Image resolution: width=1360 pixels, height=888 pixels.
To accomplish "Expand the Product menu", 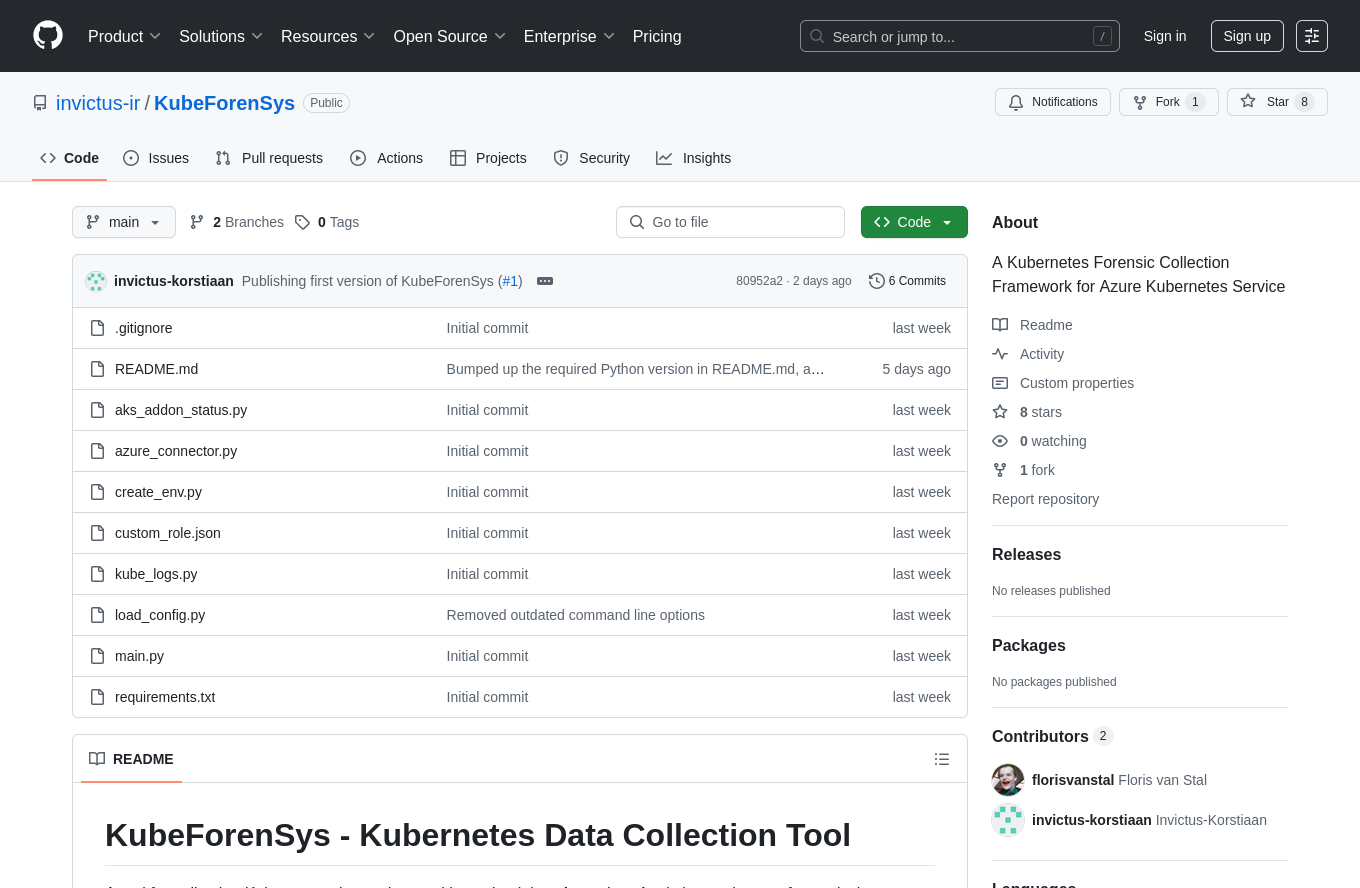I will pyautogui.click(x=125, y=36).
